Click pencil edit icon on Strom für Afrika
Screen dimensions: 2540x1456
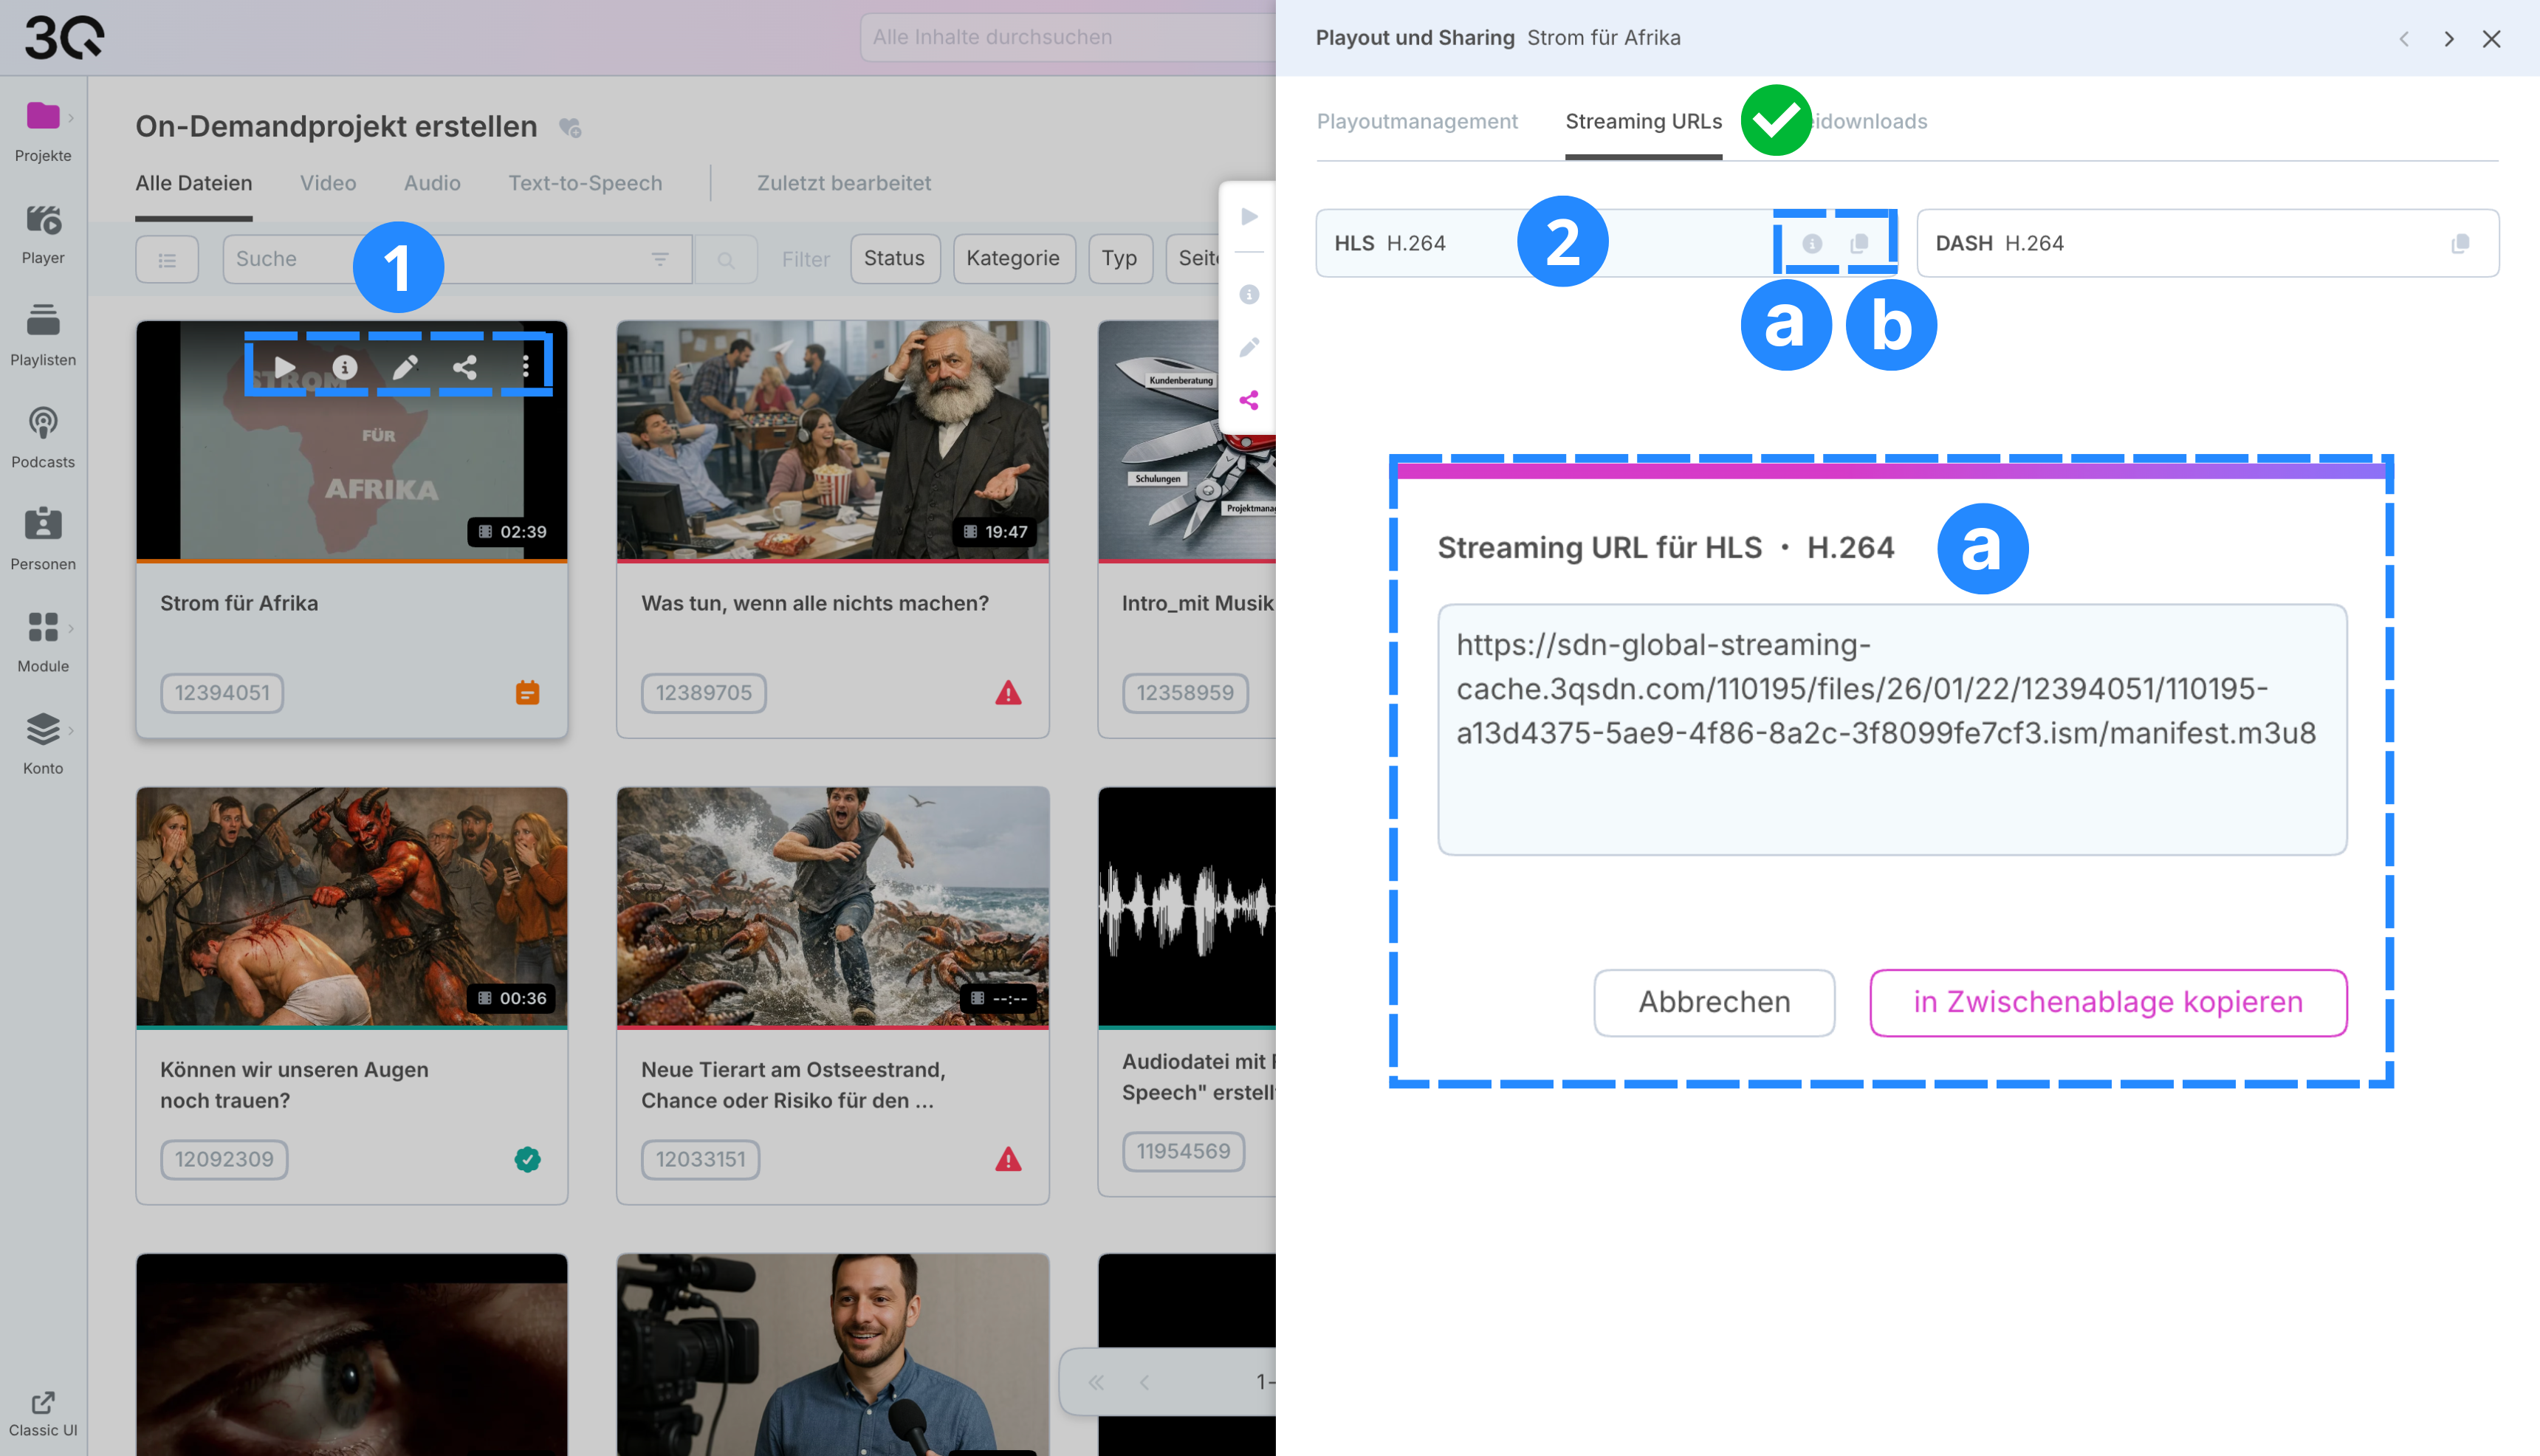point(405,367)
